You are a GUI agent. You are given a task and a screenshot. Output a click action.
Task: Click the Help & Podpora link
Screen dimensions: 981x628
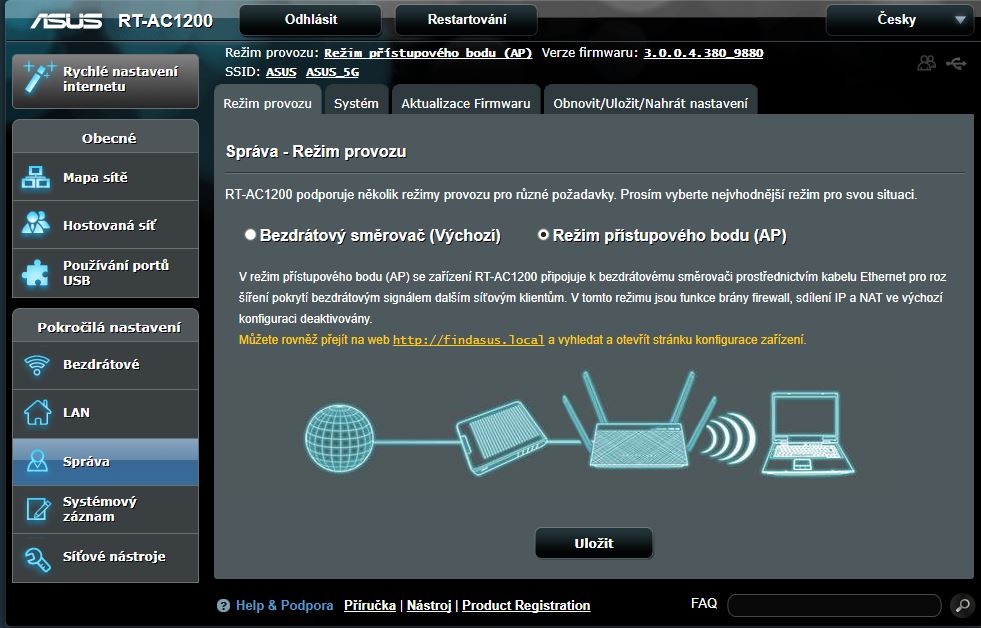(284, 605)
